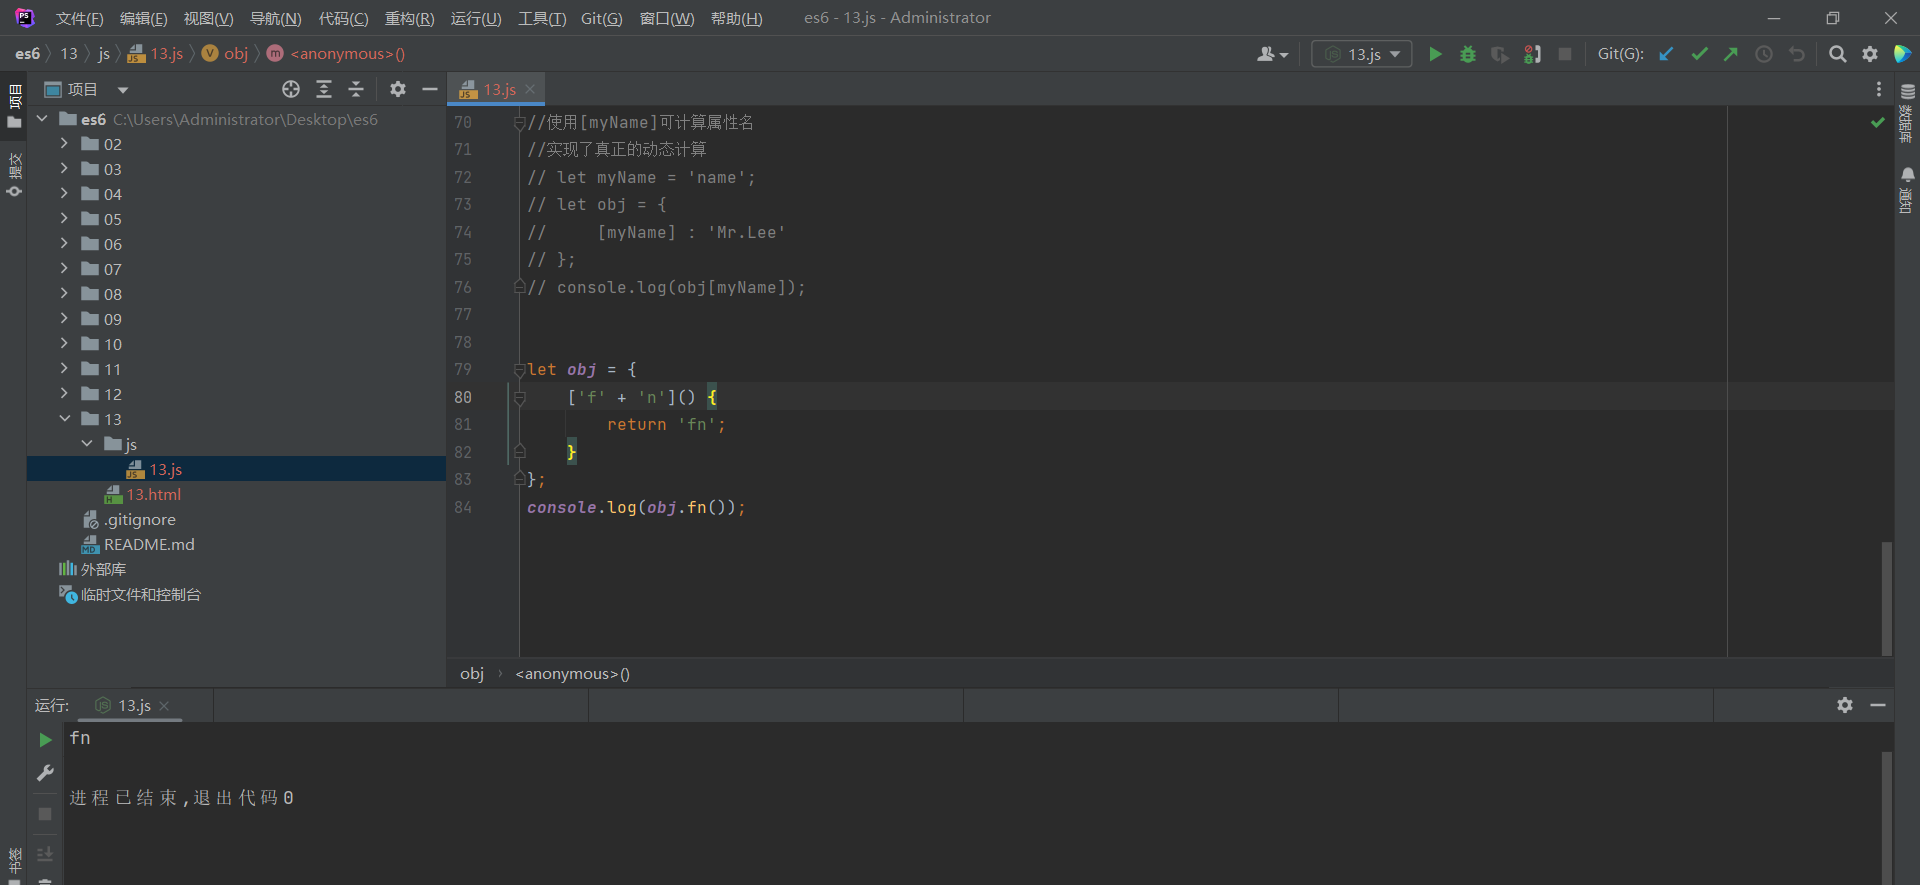
Task: Click the Code With Me user icon
Action: pyautogui.click(x=1272, y=54)
